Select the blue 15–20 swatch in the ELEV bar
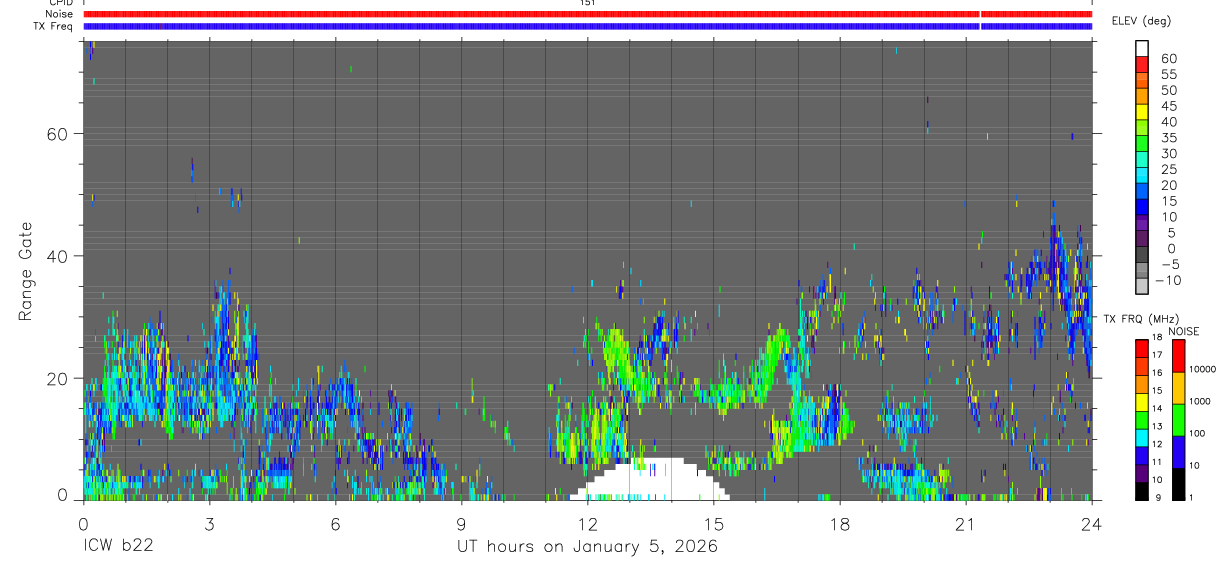The width and height of the screenshot is (1228, 567). [1142, 193]
